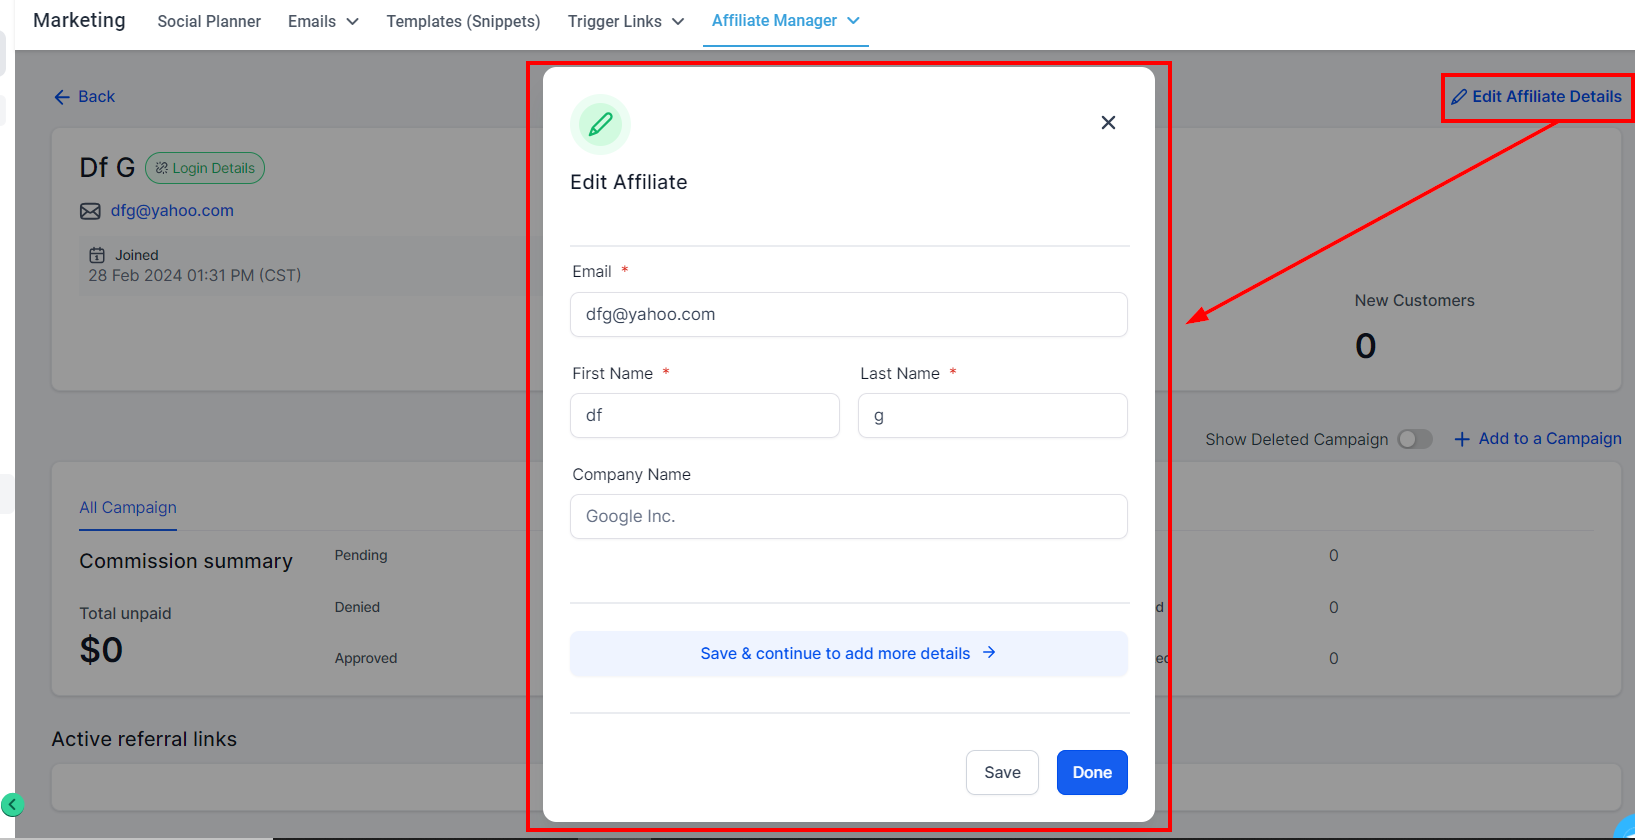Click the plus icon of Add to a Campaign
Screen dimensions: 1635x840
tap(1462, 439)
